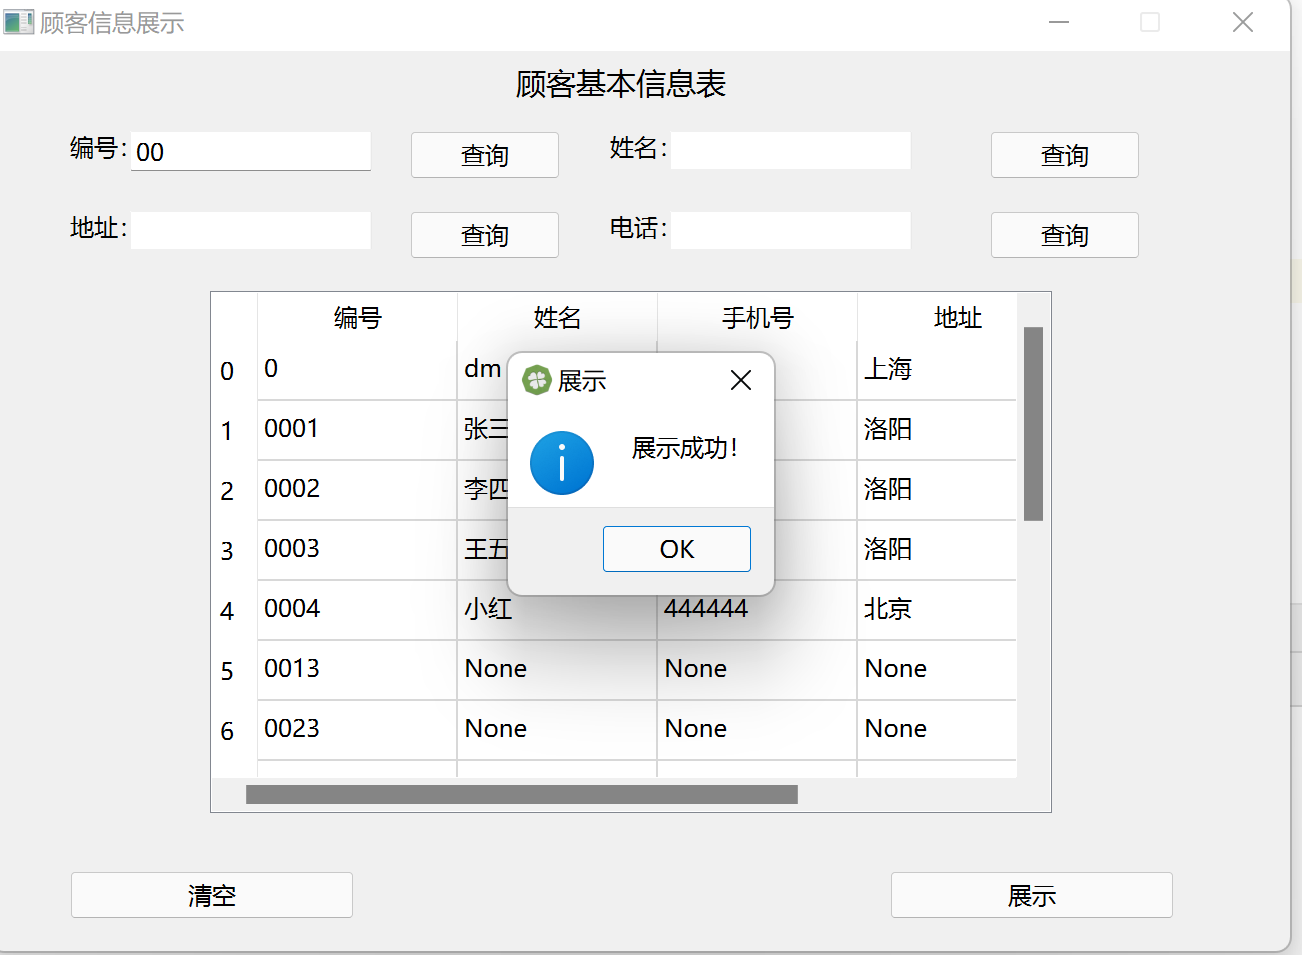The image size is (1302, 955).
Task: Select the cell containing 0004
Action: 292,608
